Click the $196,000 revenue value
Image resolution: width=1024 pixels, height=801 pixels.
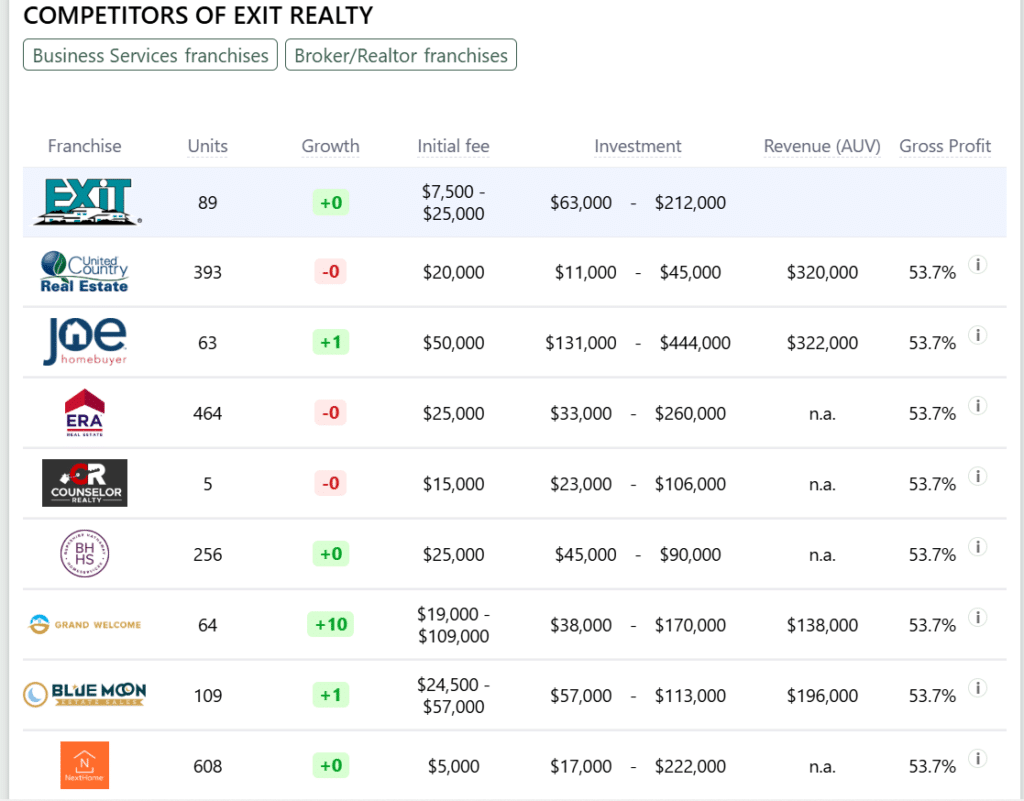click(822, 695)
